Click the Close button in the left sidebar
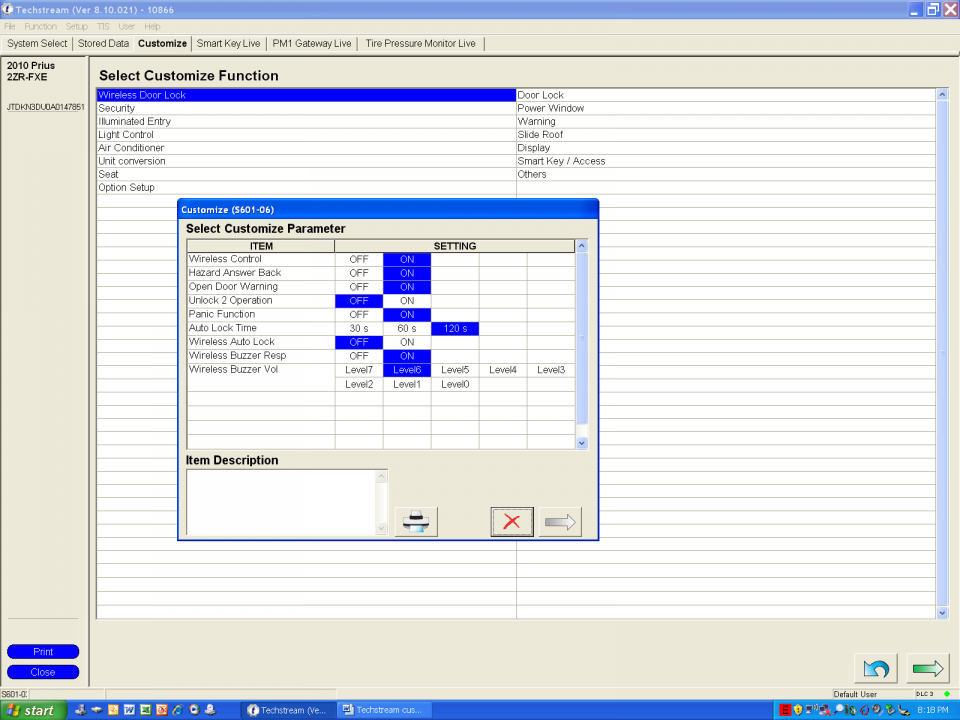This screenshot has width=960, height=720. (x=43, y=672)
